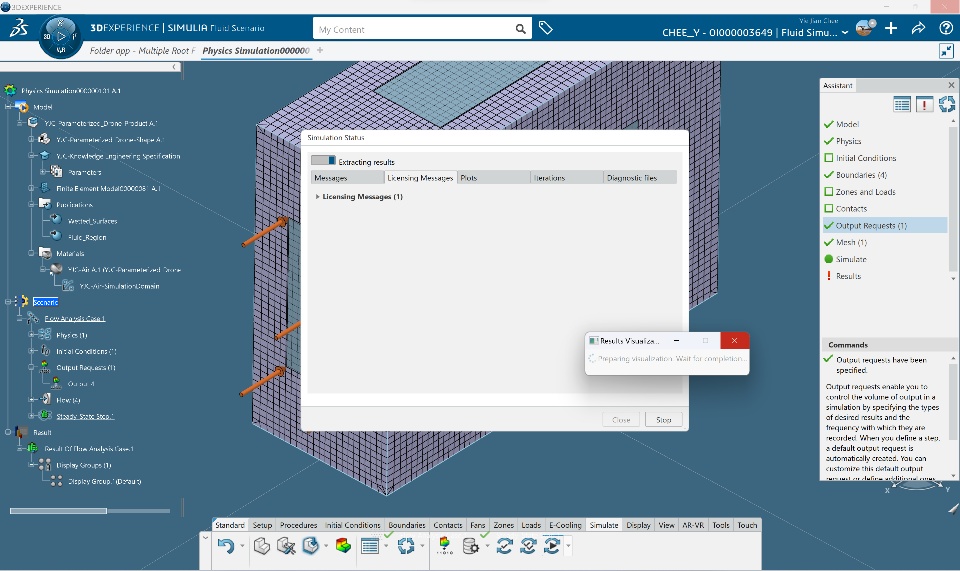The image size is (960, 571).
Task: Click the Extracting results progress bar
Action: click(323, 160)
